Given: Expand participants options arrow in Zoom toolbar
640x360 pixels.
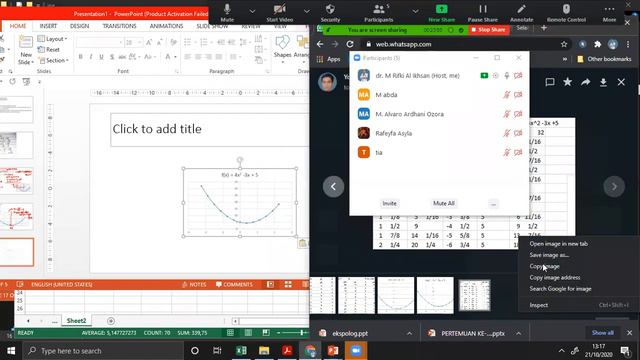Looking at the screenshot, I should (415, 11).
